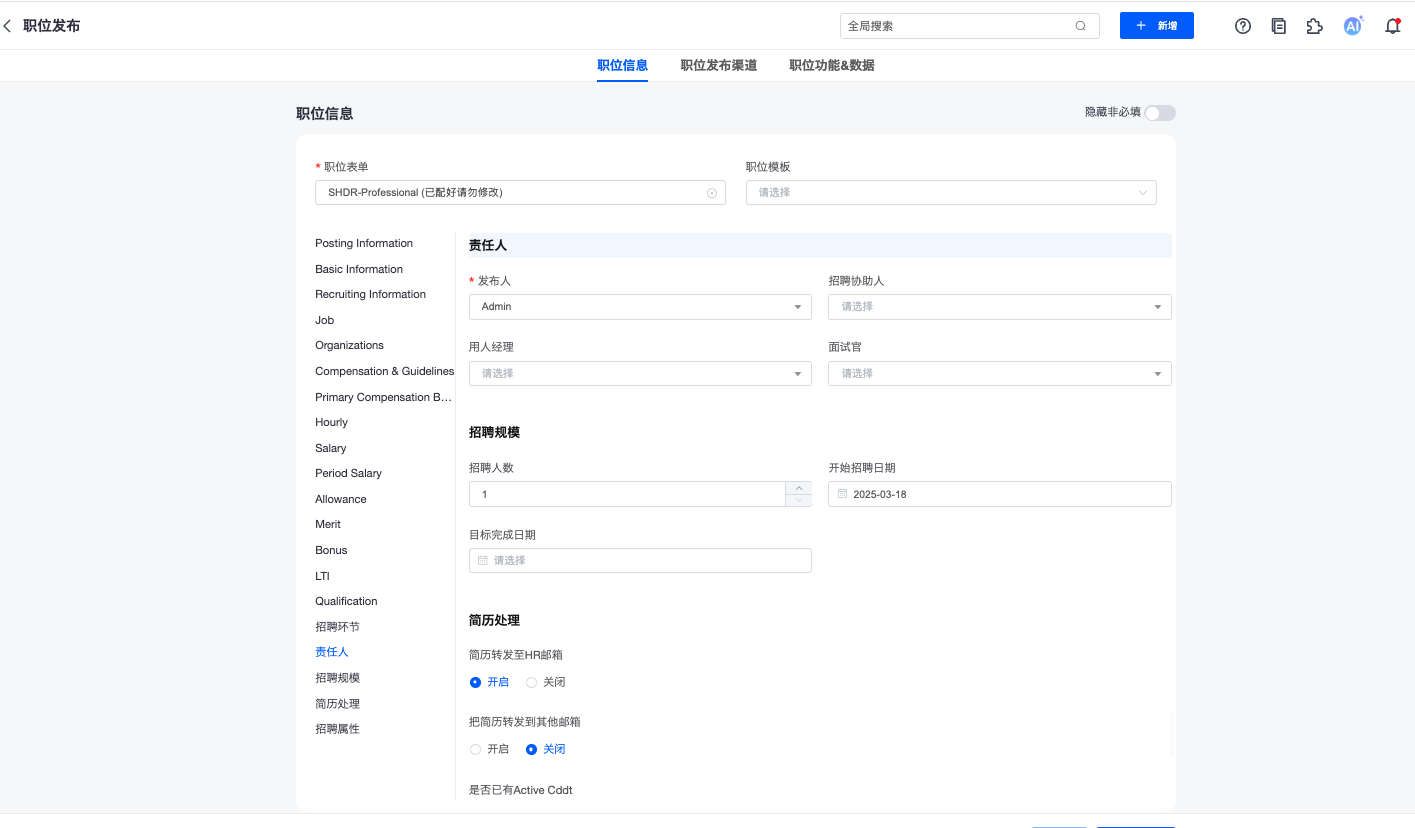Increase 招聘人数 with the up stepper arrow
This screenshot has height=828, width=1415.
(x=798, y=488)
